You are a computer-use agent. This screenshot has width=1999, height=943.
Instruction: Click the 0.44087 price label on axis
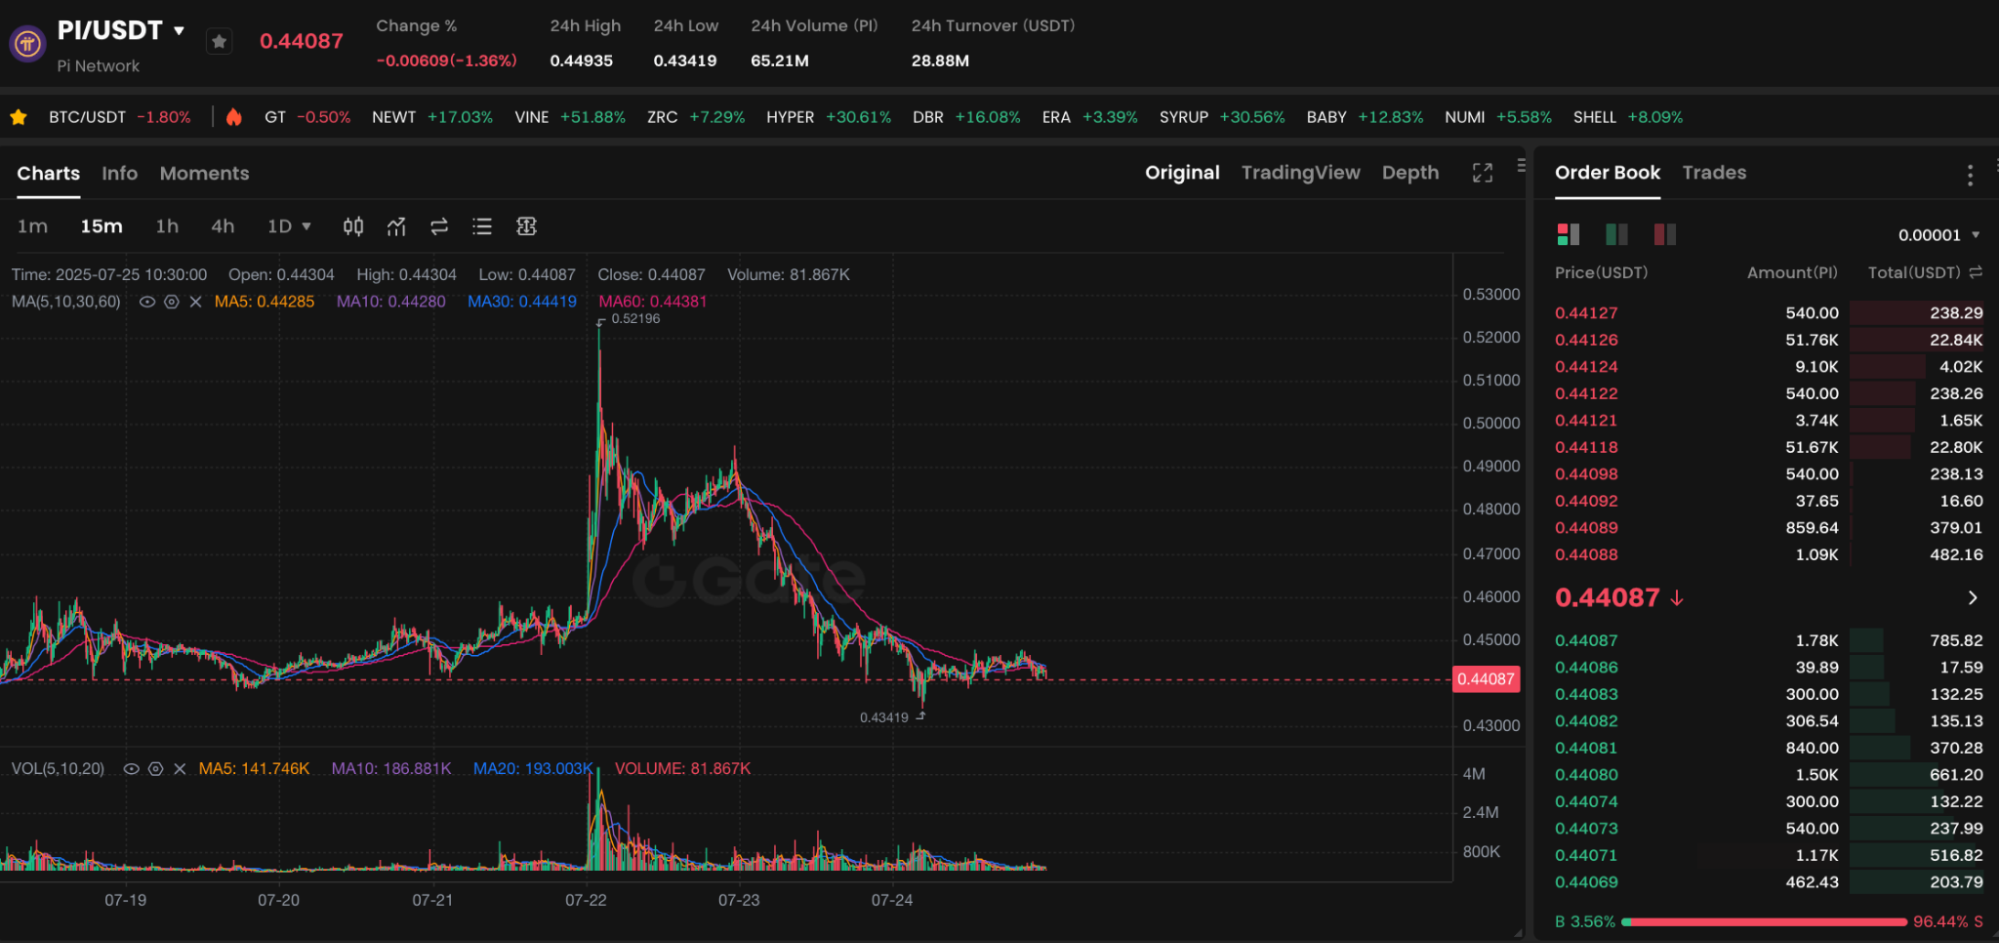pos(1486,679)
